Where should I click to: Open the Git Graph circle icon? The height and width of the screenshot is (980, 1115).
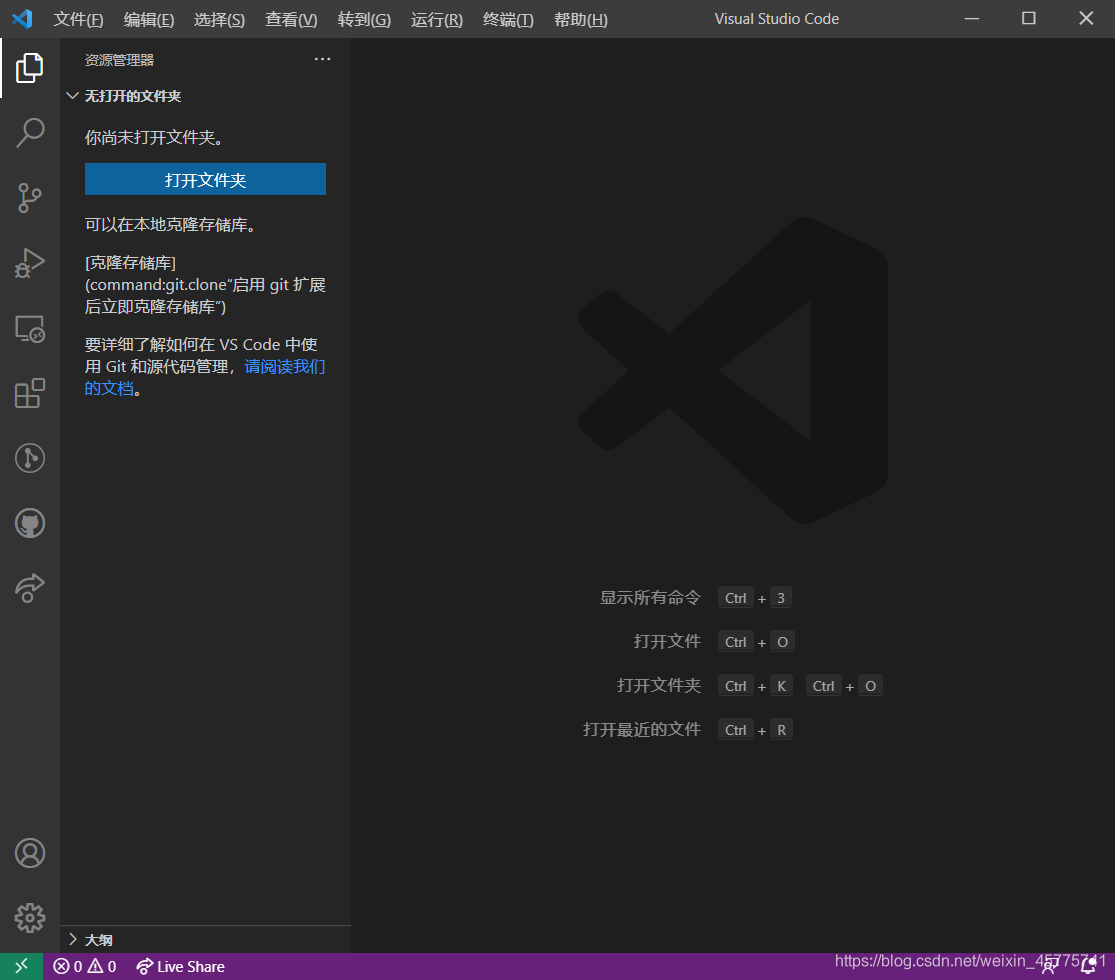tap(30, 458)
